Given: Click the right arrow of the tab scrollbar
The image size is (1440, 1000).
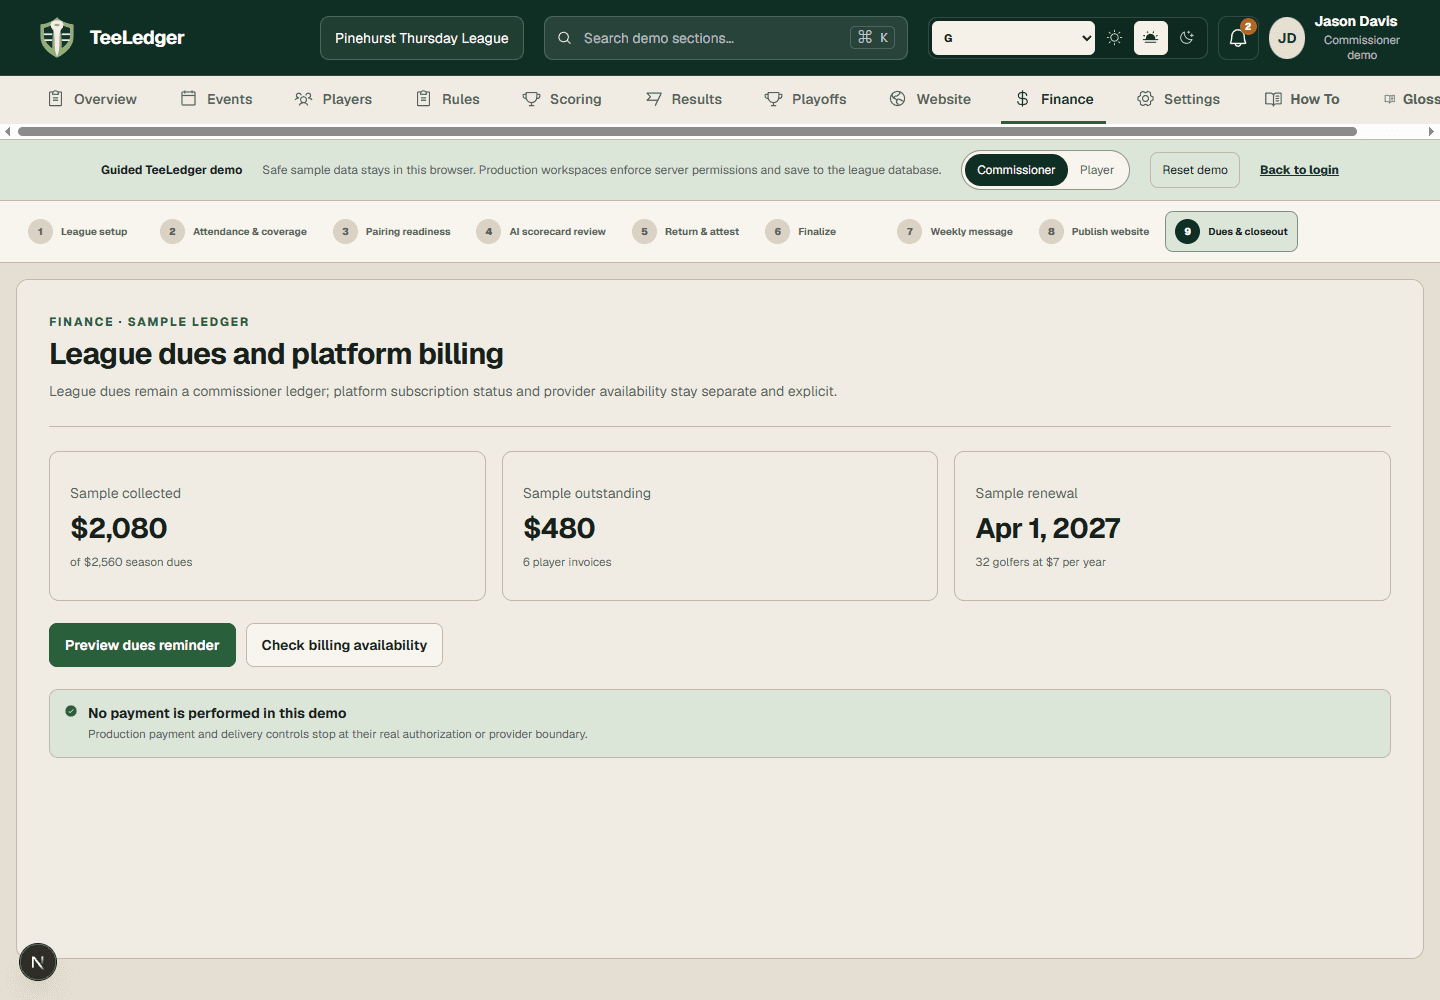Looking at the screenshot, I should (1431, 131).
